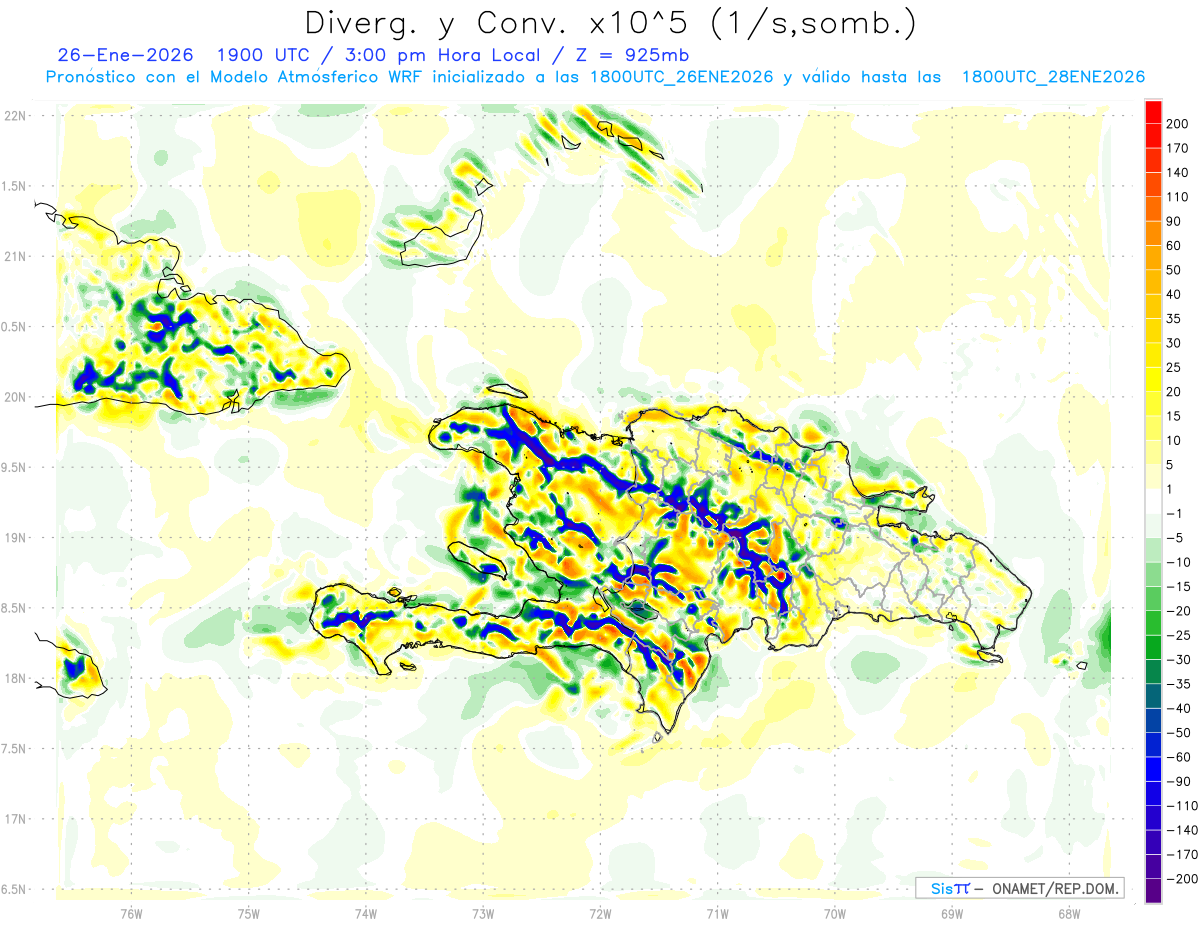Pick the blue swatch between -60 and -90
1200x927 pixels.
(x=1153, y=769)
